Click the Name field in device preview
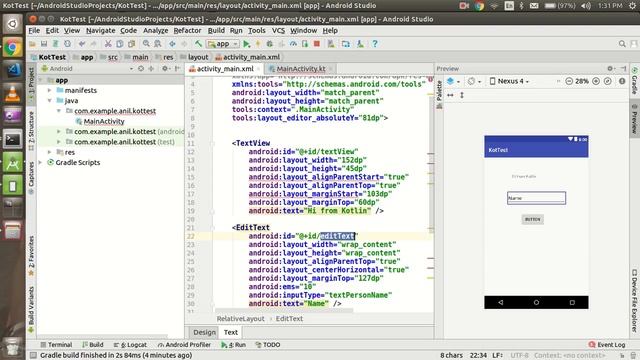The height and width of the screenshot is (360, 640). pyautogui.click(x=536, y=198)
